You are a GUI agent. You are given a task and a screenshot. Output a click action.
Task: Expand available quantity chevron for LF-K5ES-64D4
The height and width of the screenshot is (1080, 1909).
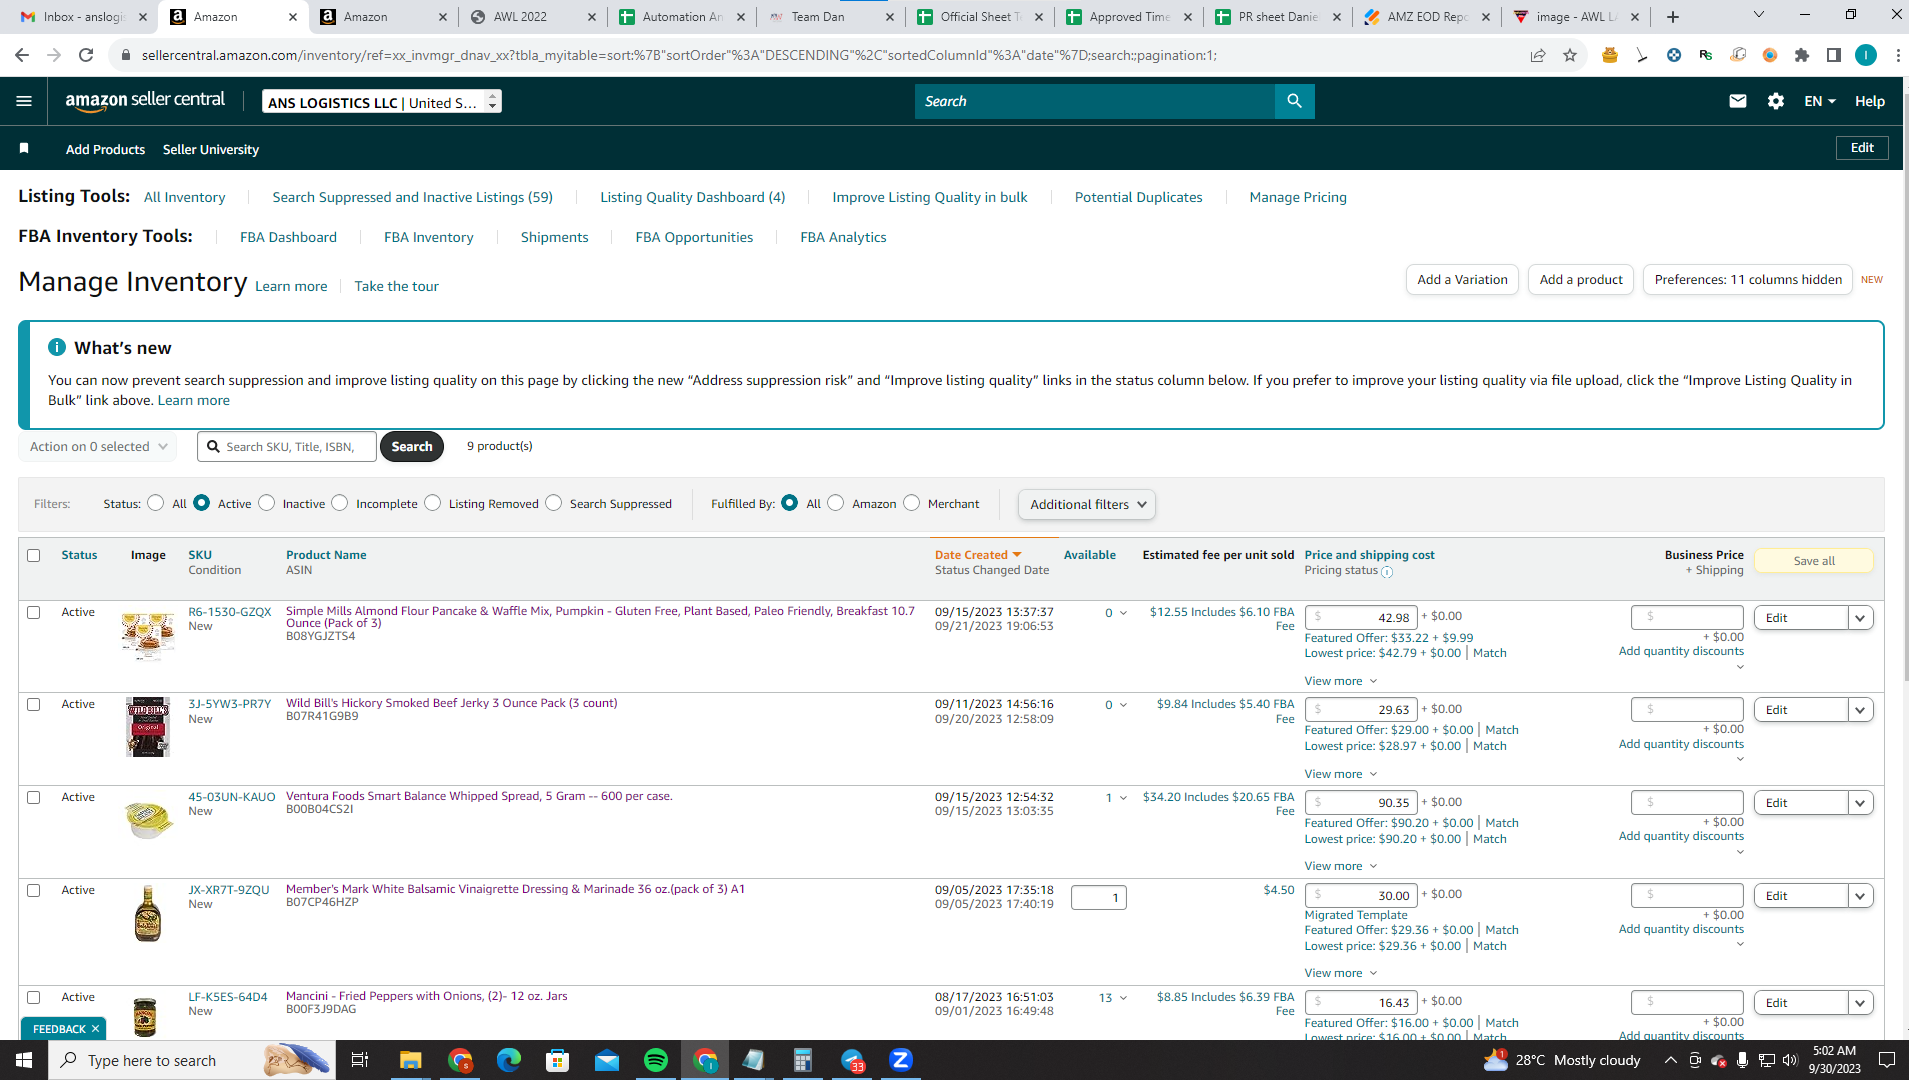[x=1123, y=998]
